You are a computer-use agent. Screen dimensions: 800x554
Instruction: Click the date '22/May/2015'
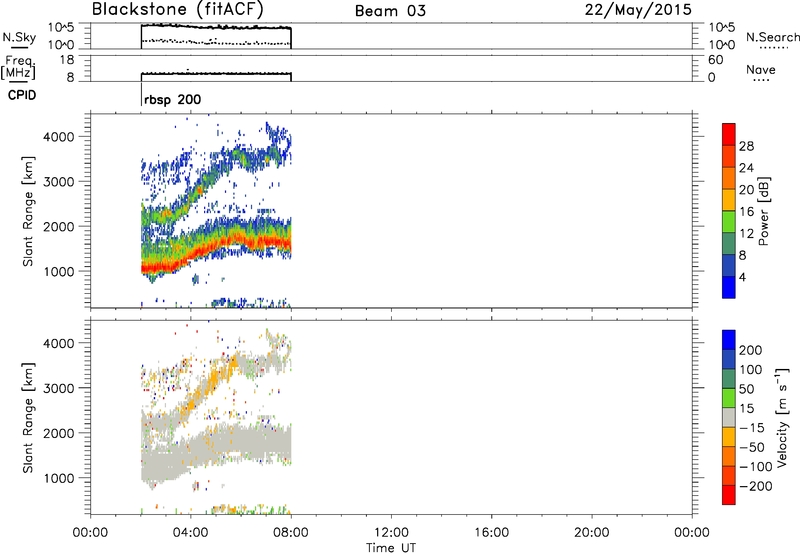638,10
